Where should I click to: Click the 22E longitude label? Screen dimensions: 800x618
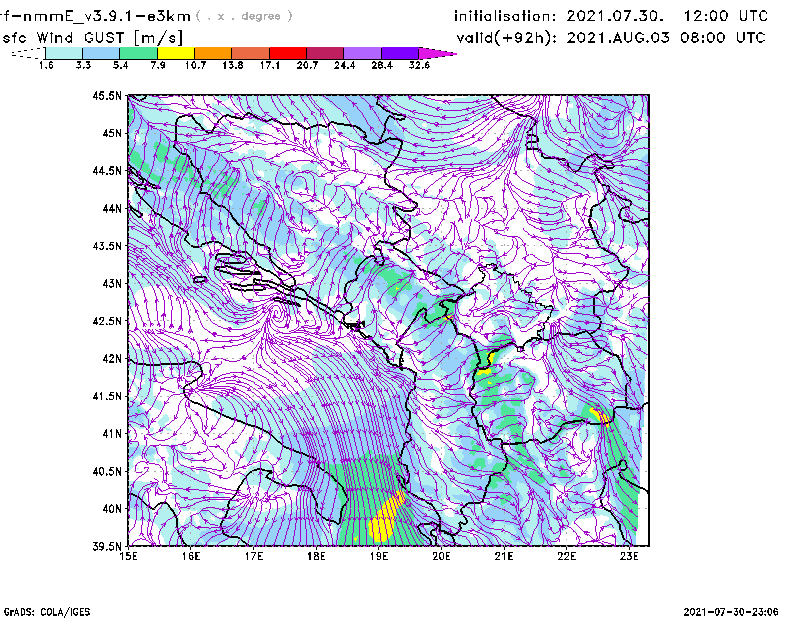pyautogui.click(x=566, y=556)
